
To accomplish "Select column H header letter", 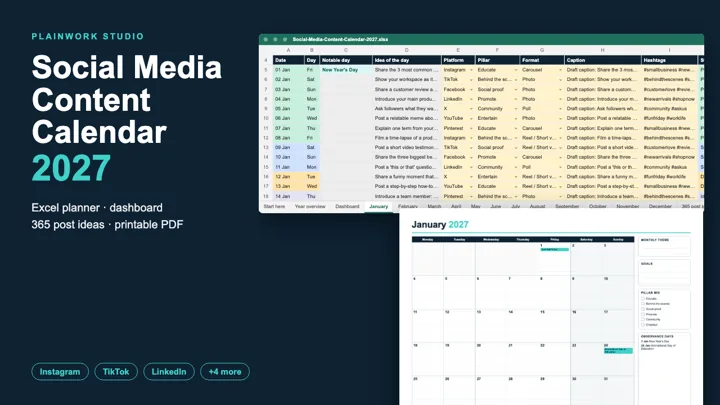I will click(602, 50).
